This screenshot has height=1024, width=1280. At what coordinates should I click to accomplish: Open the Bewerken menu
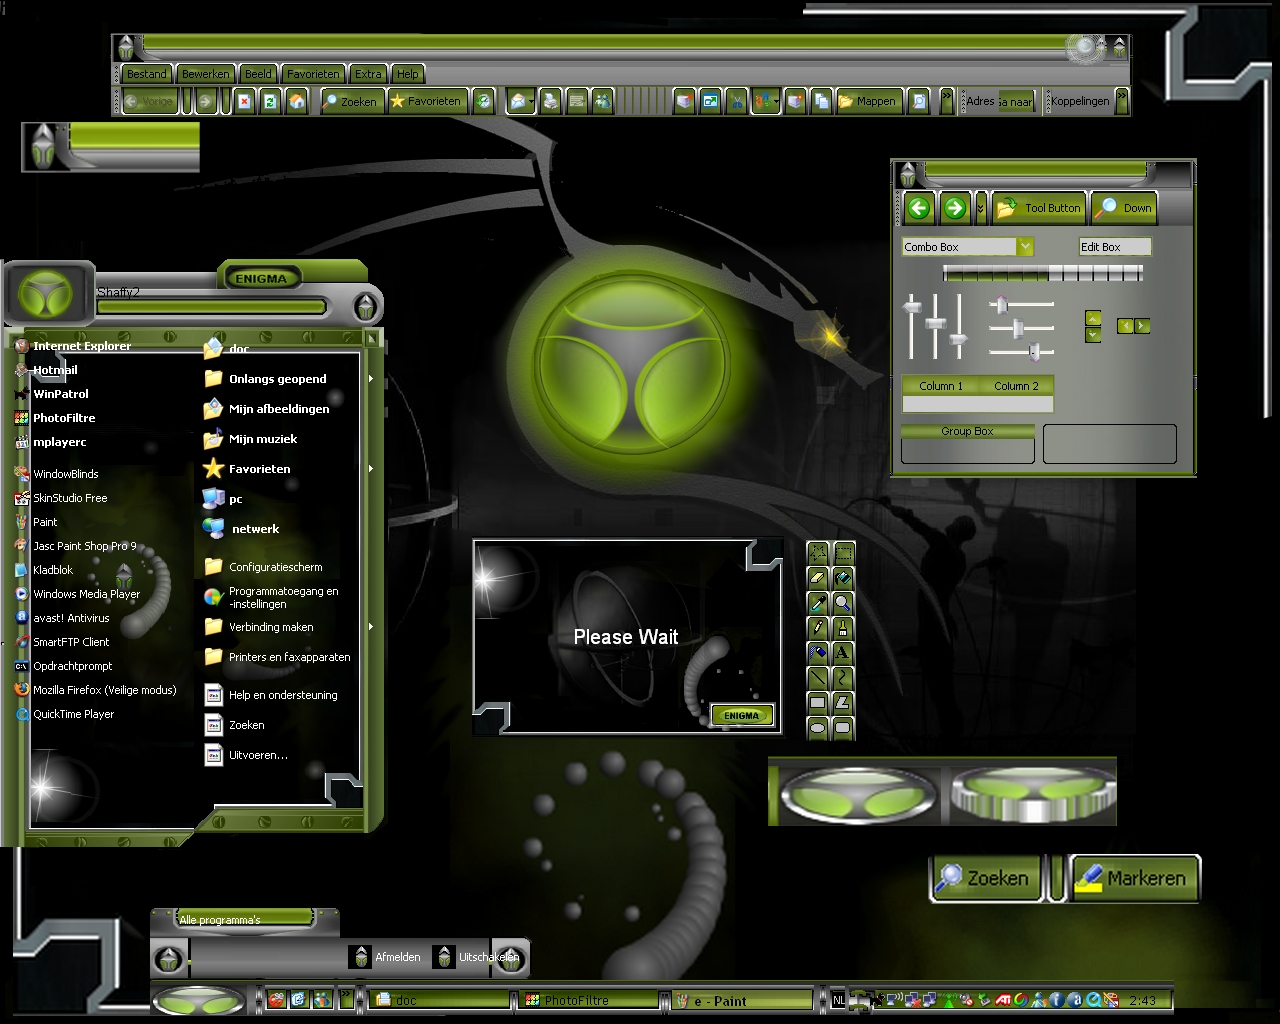click(205, 74)
